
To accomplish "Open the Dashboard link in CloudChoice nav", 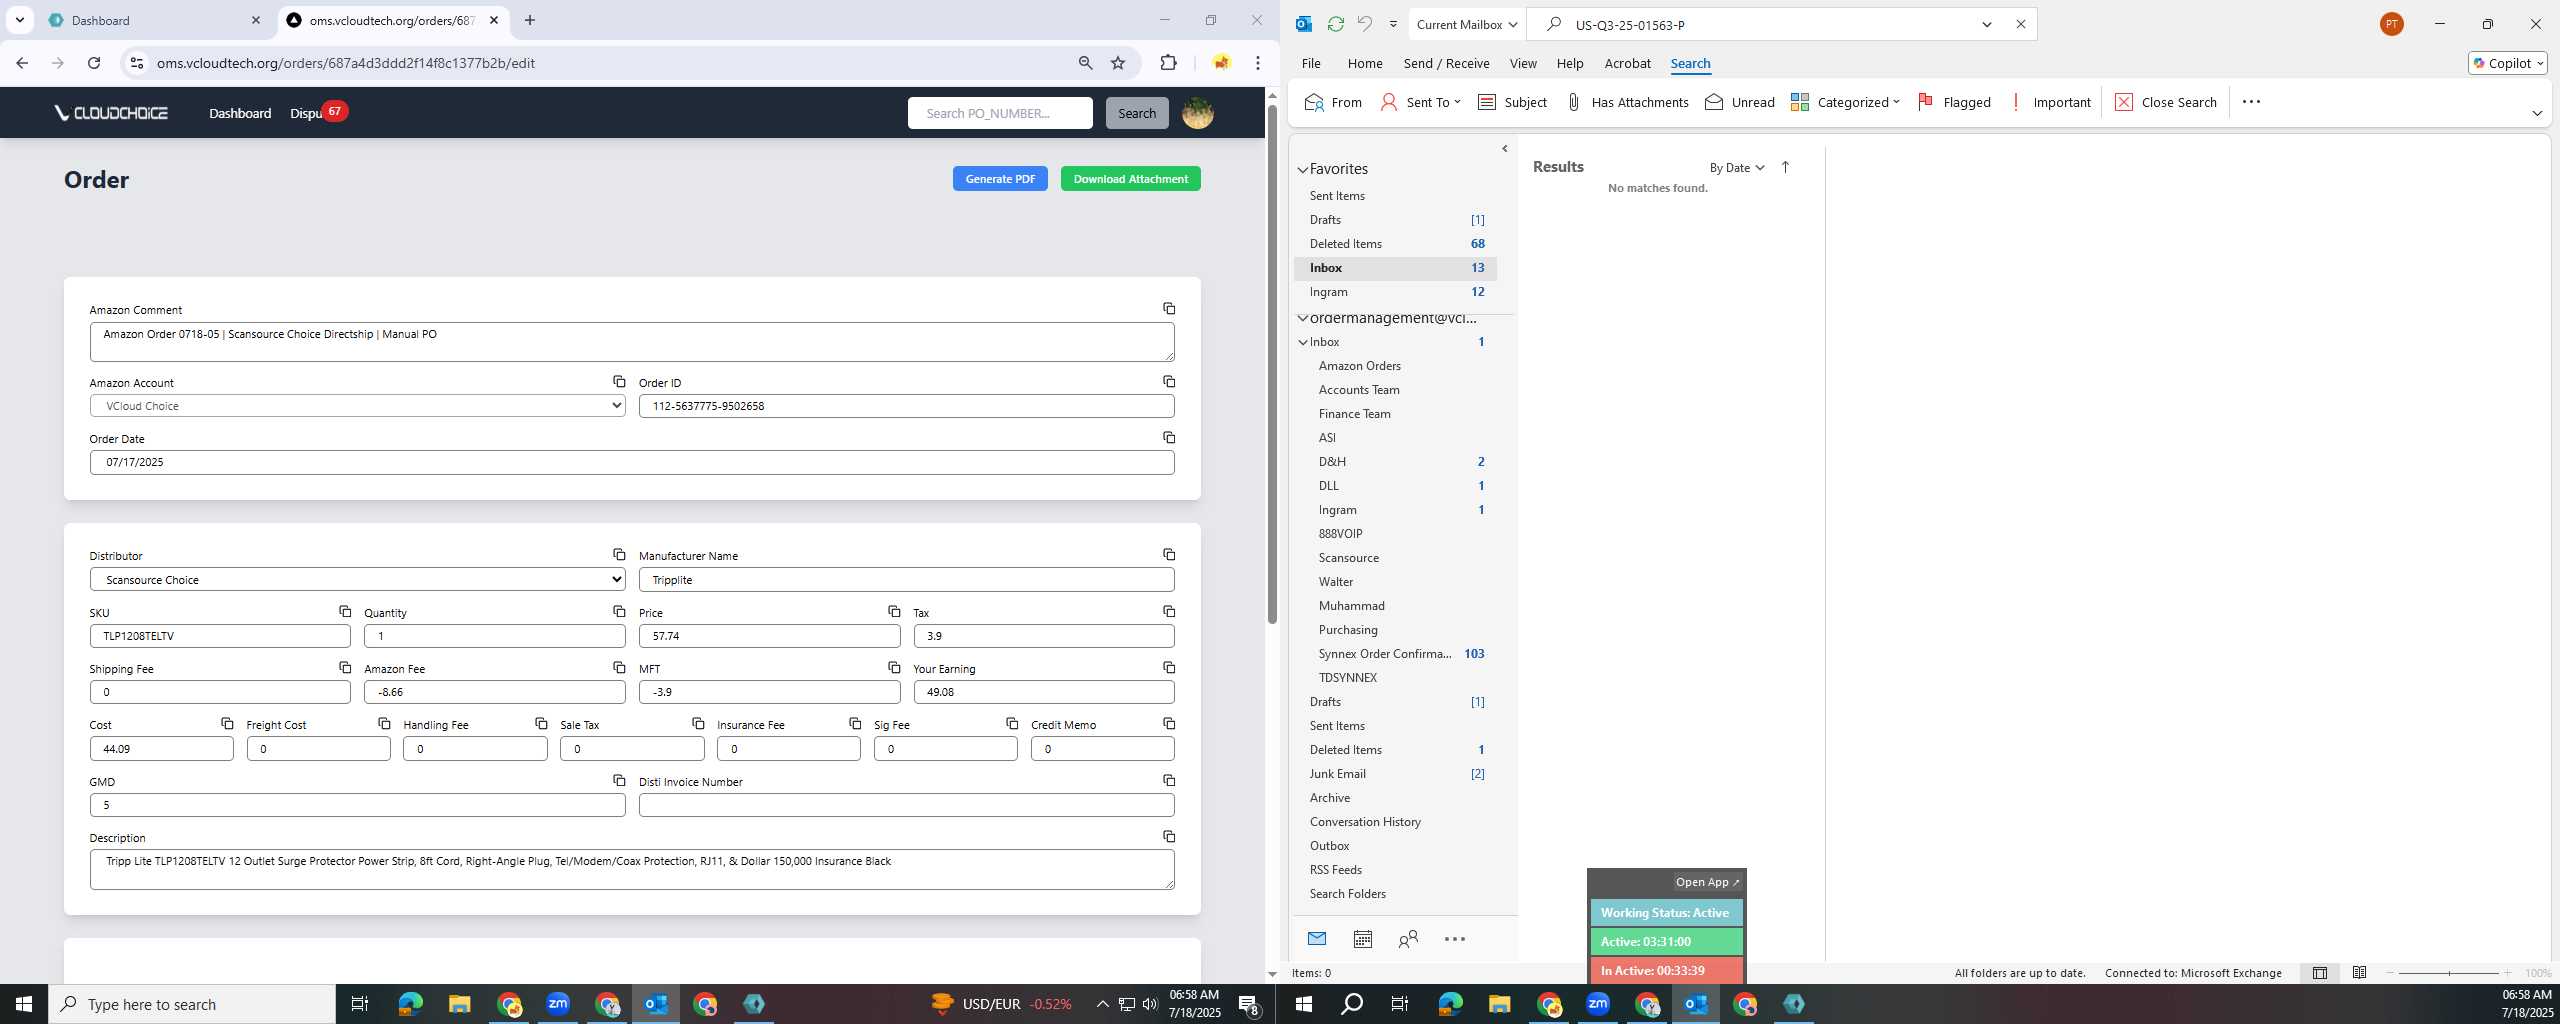I will click(240, 113).
